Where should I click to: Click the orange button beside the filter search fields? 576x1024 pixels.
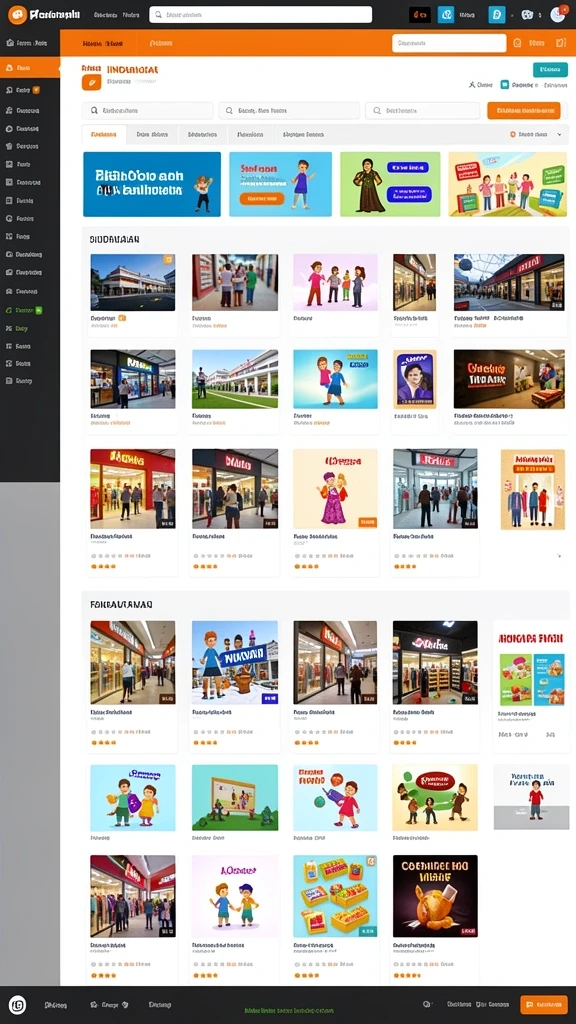click(x=524, y=110)
